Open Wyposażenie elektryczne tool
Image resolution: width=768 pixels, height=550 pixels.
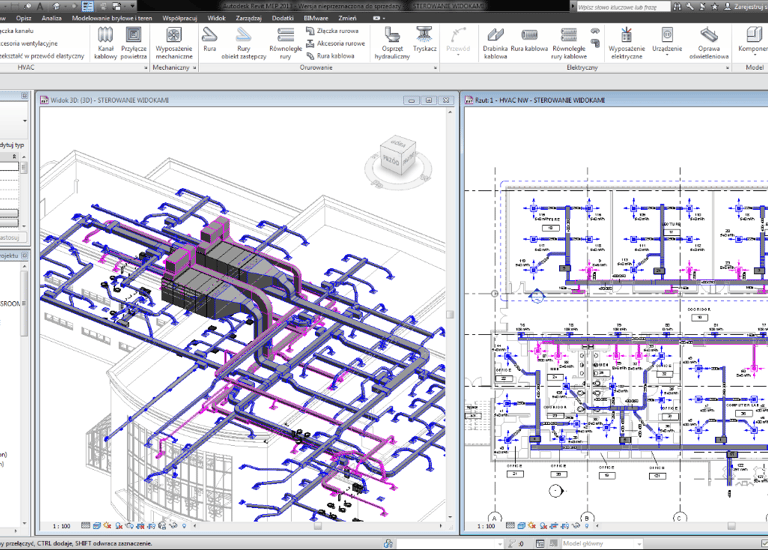pos(626,43)
